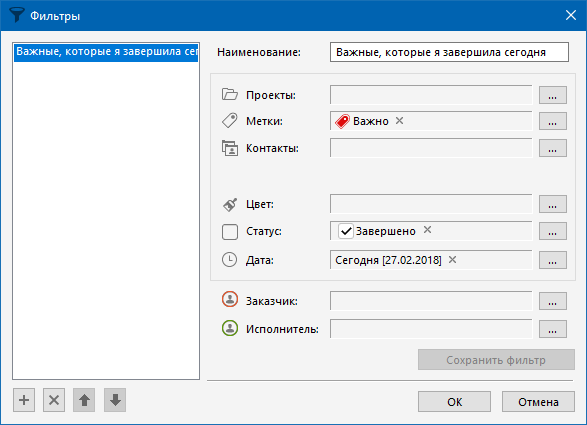The width and height of the screenshot is (587, 425).
Task: Select the filter Важные, которые я завершила
Action: click(x=106, y=52)
